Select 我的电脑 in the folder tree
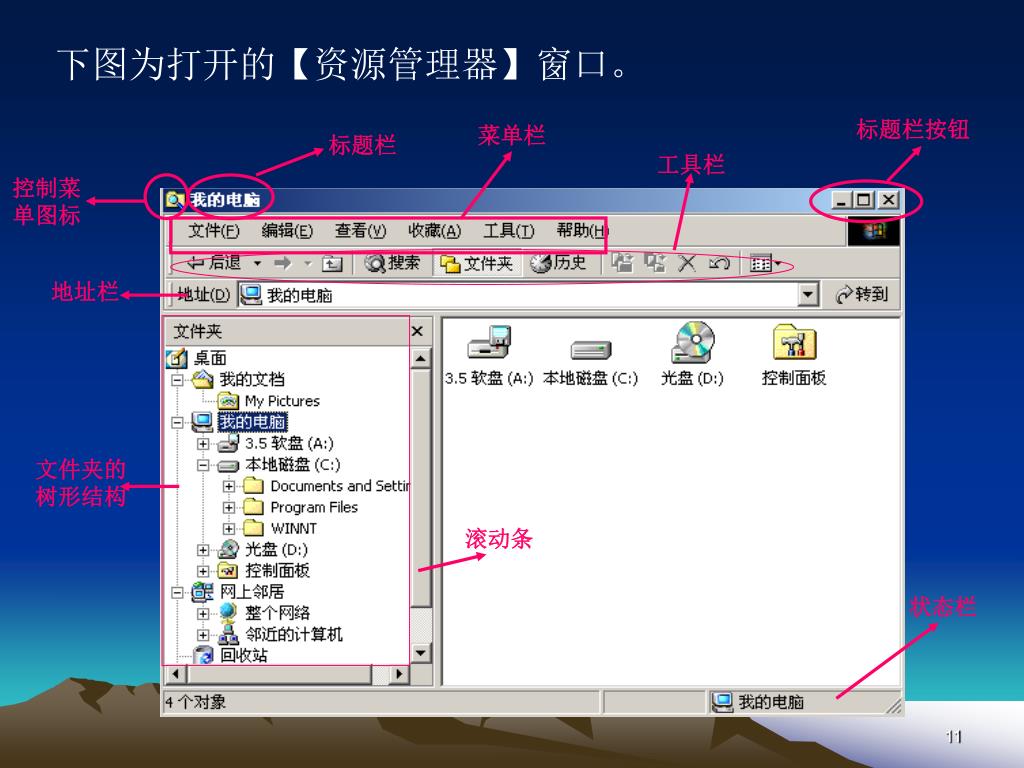The width and height of the screenshot is (1024, 768). click(252, 422)
